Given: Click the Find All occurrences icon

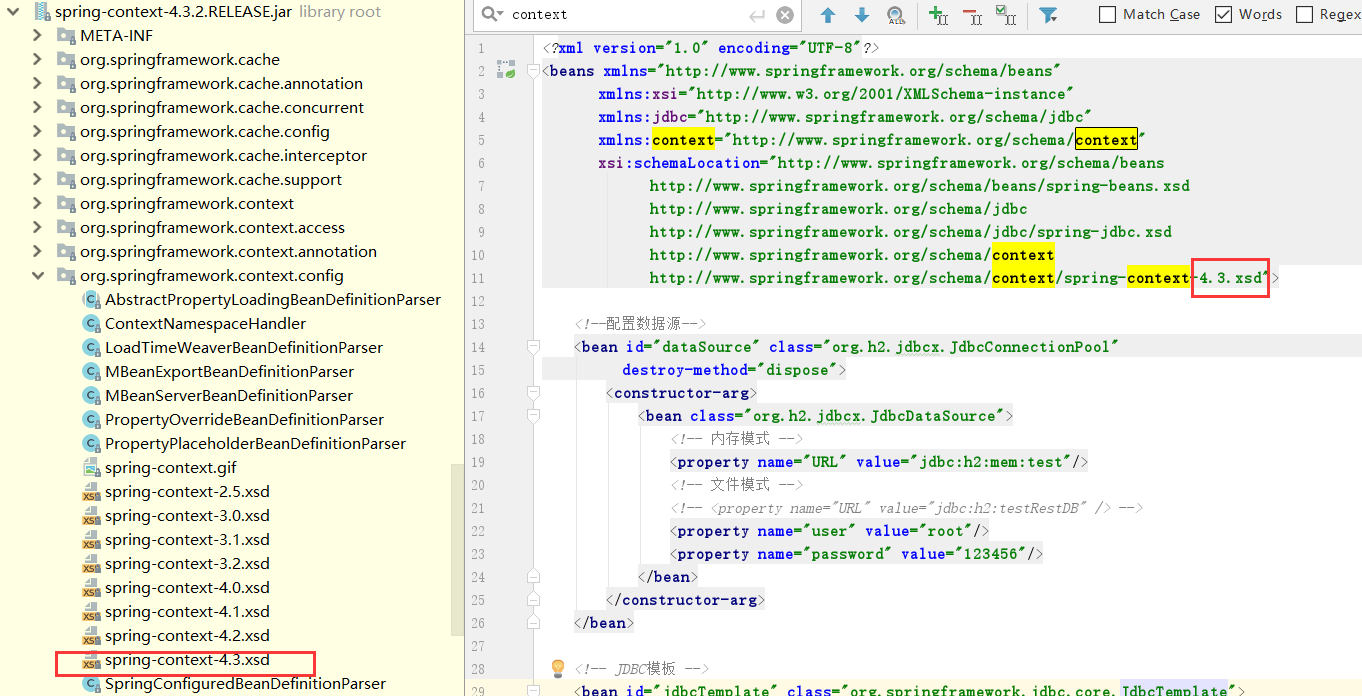Looking at the screenshot, I should (x=896, y=15).
